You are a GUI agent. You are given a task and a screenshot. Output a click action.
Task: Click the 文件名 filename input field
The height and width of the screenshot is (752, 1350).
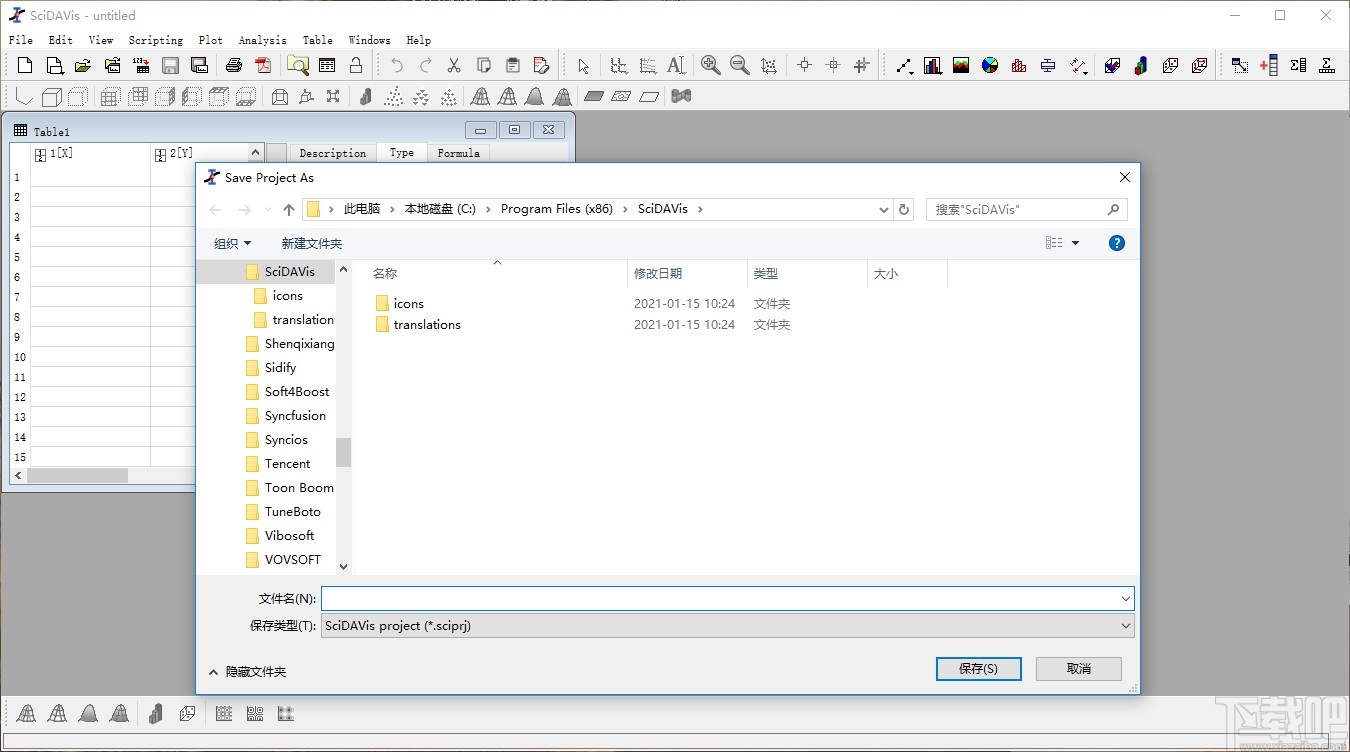727,598
